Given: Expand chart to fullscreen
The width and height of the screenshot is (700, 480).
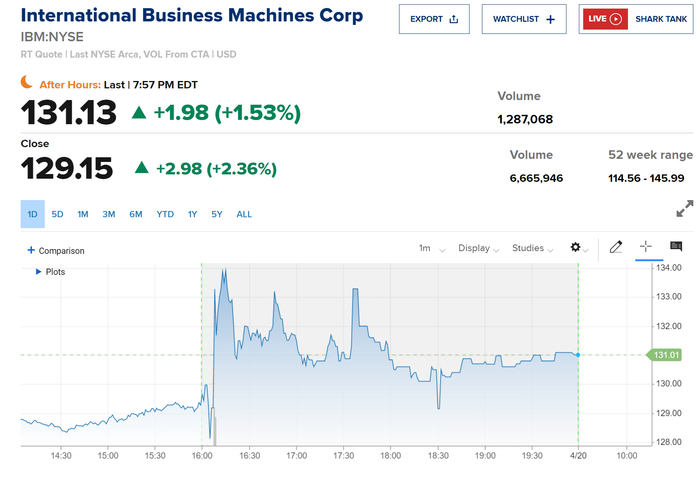Looking at the screenshot, I should pyautogui.click(x=685, y=210).
